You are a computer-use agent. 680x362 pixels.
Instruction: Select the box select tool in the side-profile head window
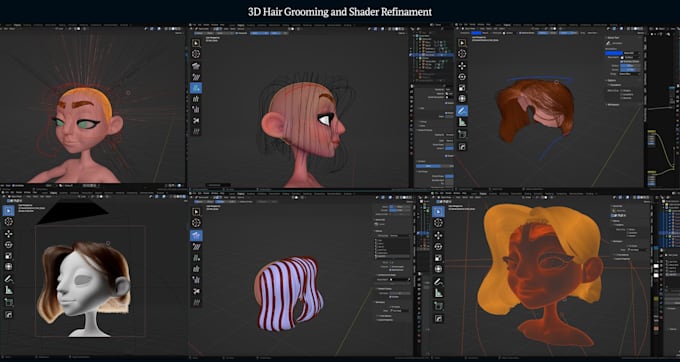196,42
